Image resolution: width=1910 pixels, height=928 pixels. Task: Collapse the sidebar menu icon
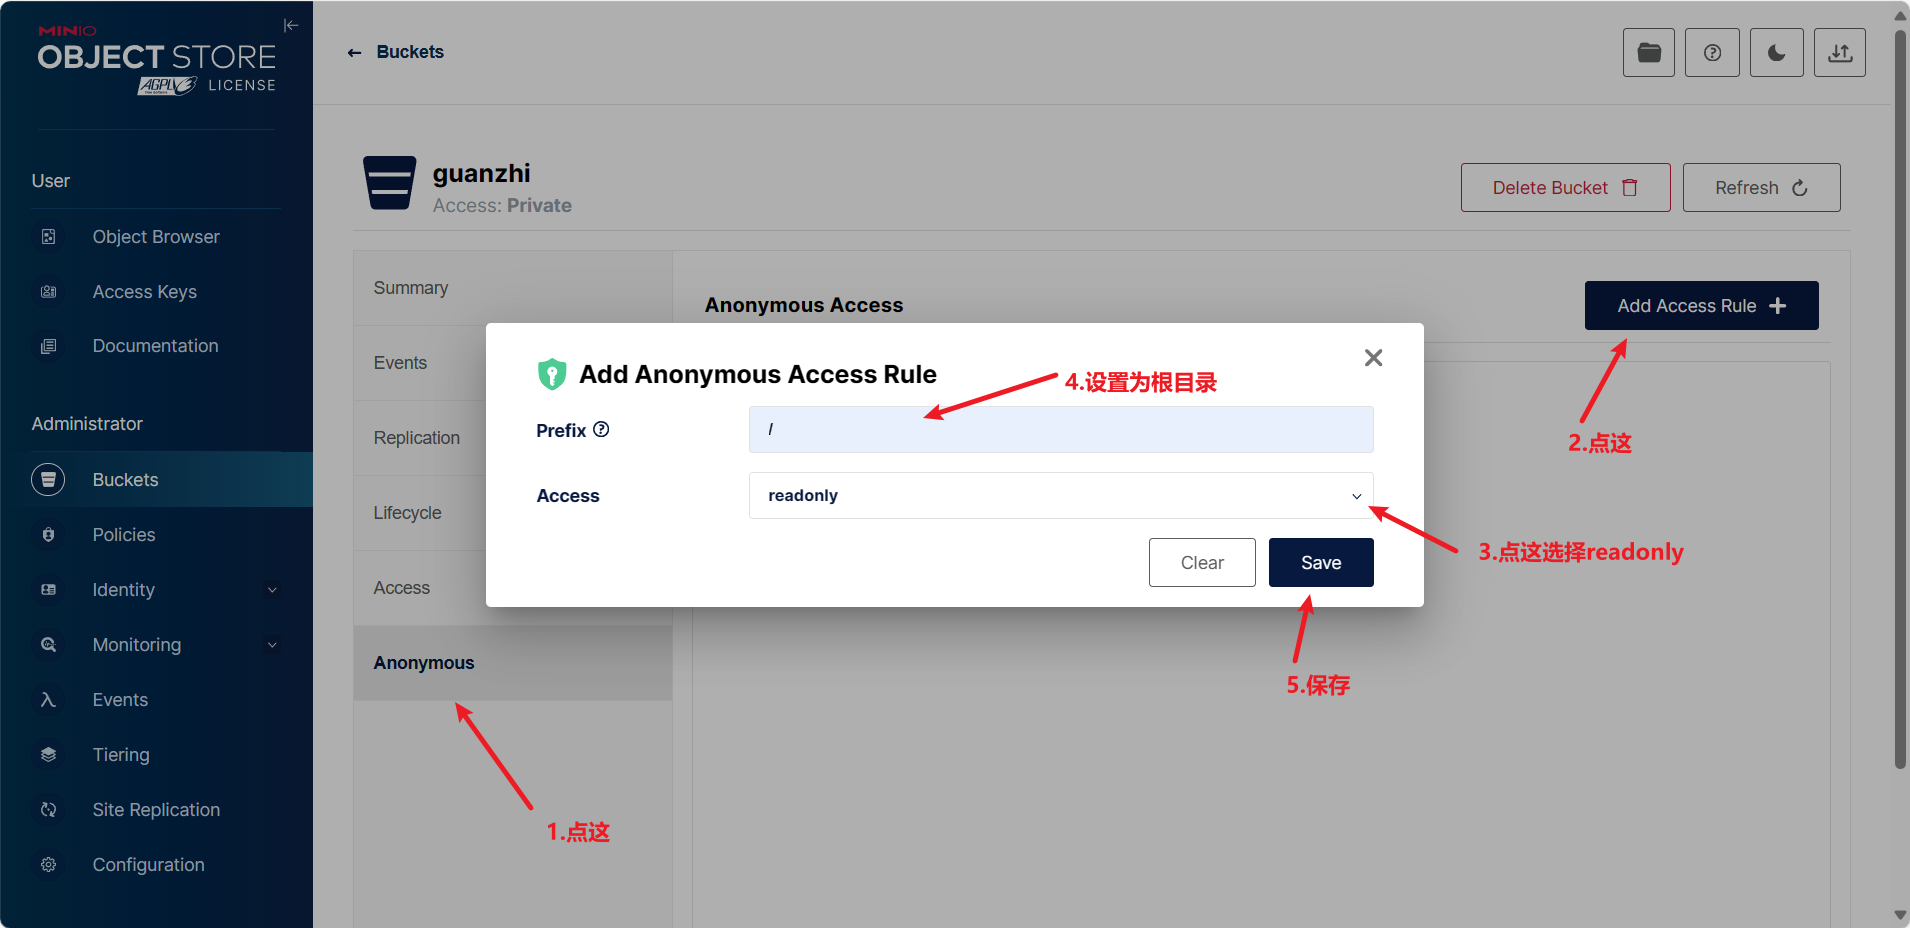(x=290, y=26)
